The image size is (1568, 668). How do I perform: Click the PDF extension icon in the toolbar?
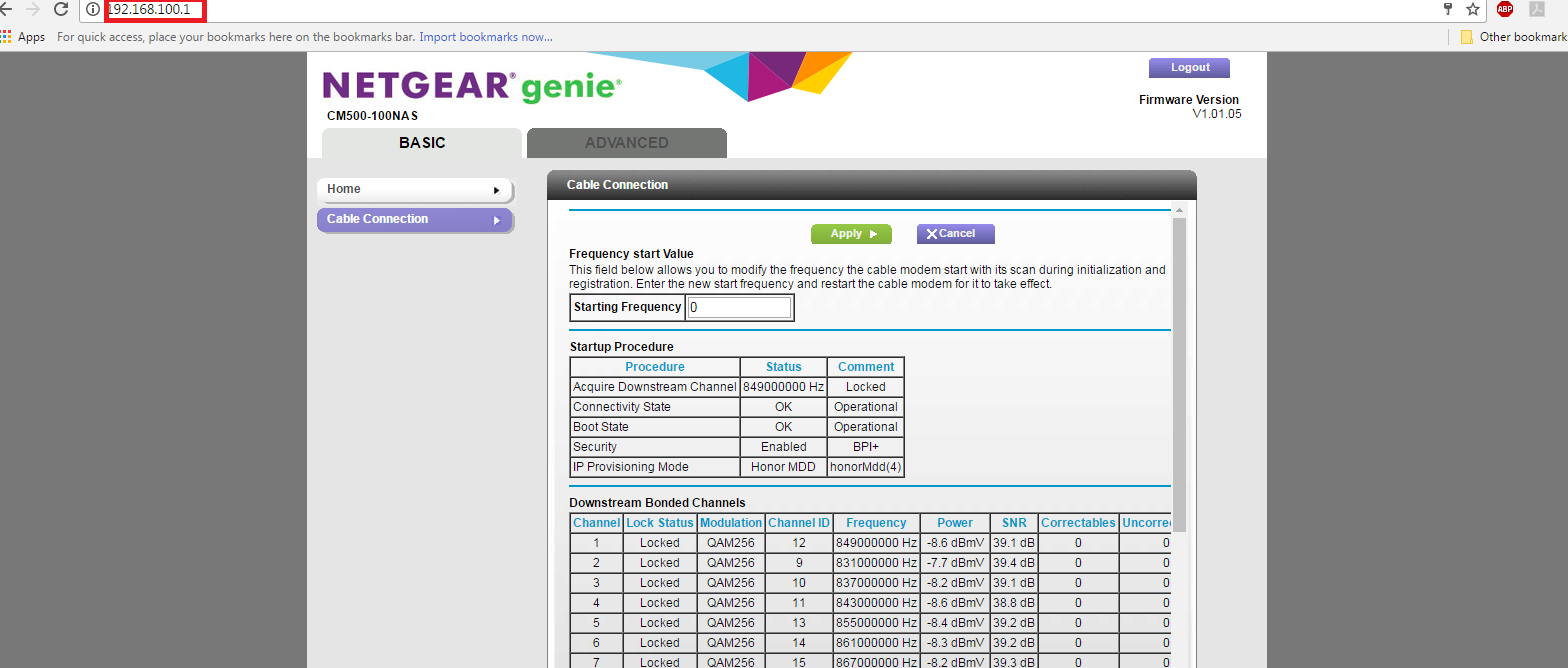[1537, 9]
